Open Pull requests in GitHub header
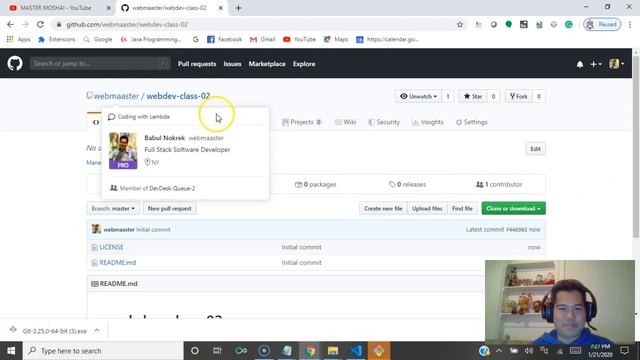This screenshot has width=640, height=360. click(197, 64)
